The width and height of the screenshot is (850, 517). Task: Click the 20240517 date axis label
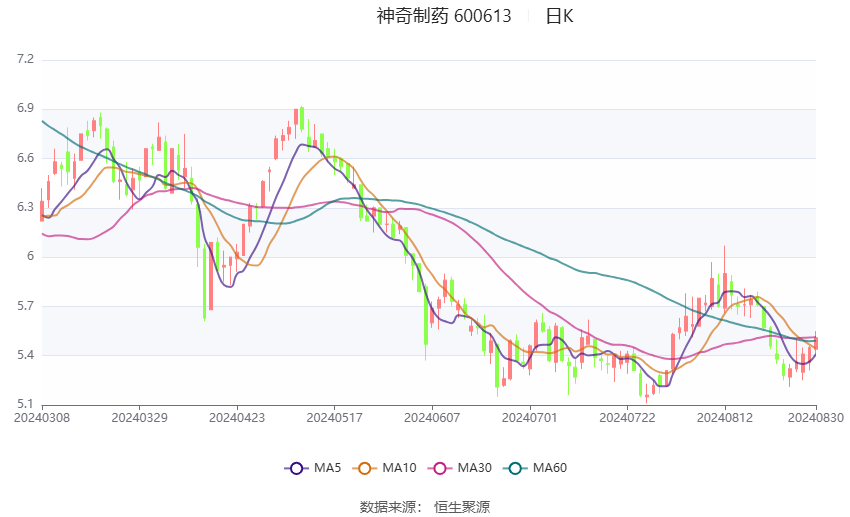point(334,418)
